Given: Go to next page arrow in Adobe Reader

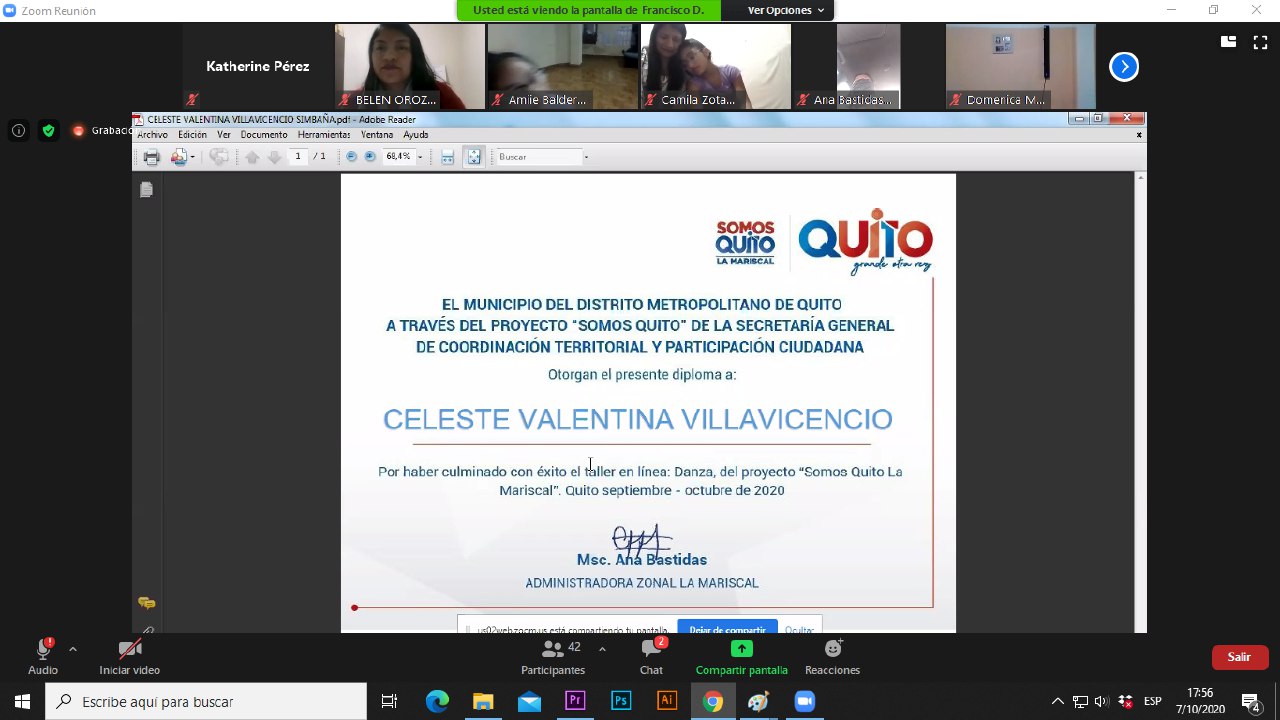Looking at the screenshot, I should (274, 157).
